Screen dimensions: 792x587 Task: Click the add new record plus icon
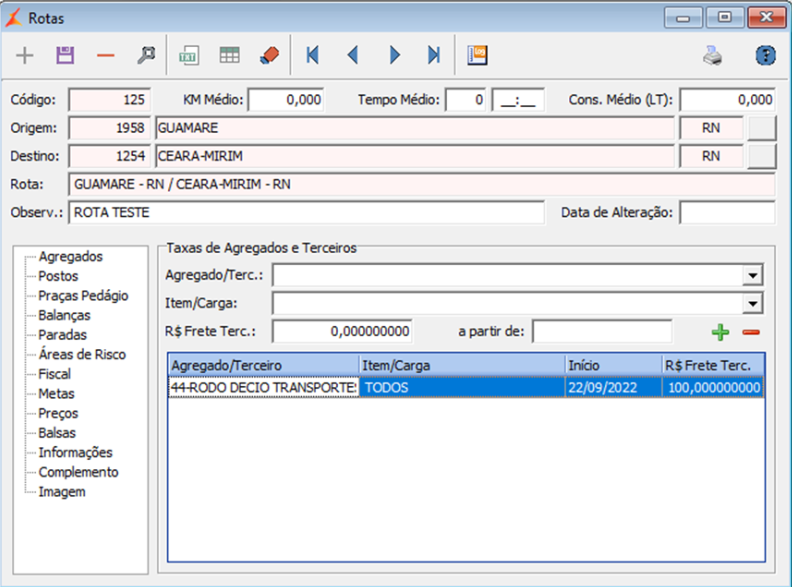[x=25, y=56]
